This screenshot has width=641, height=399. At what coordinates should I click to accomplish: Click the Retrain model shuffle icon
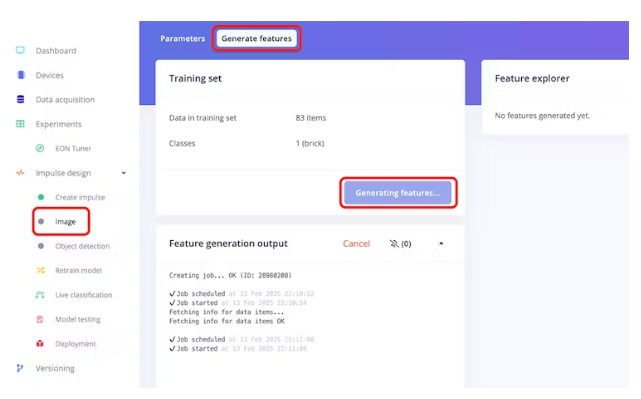tap(40, 270)
